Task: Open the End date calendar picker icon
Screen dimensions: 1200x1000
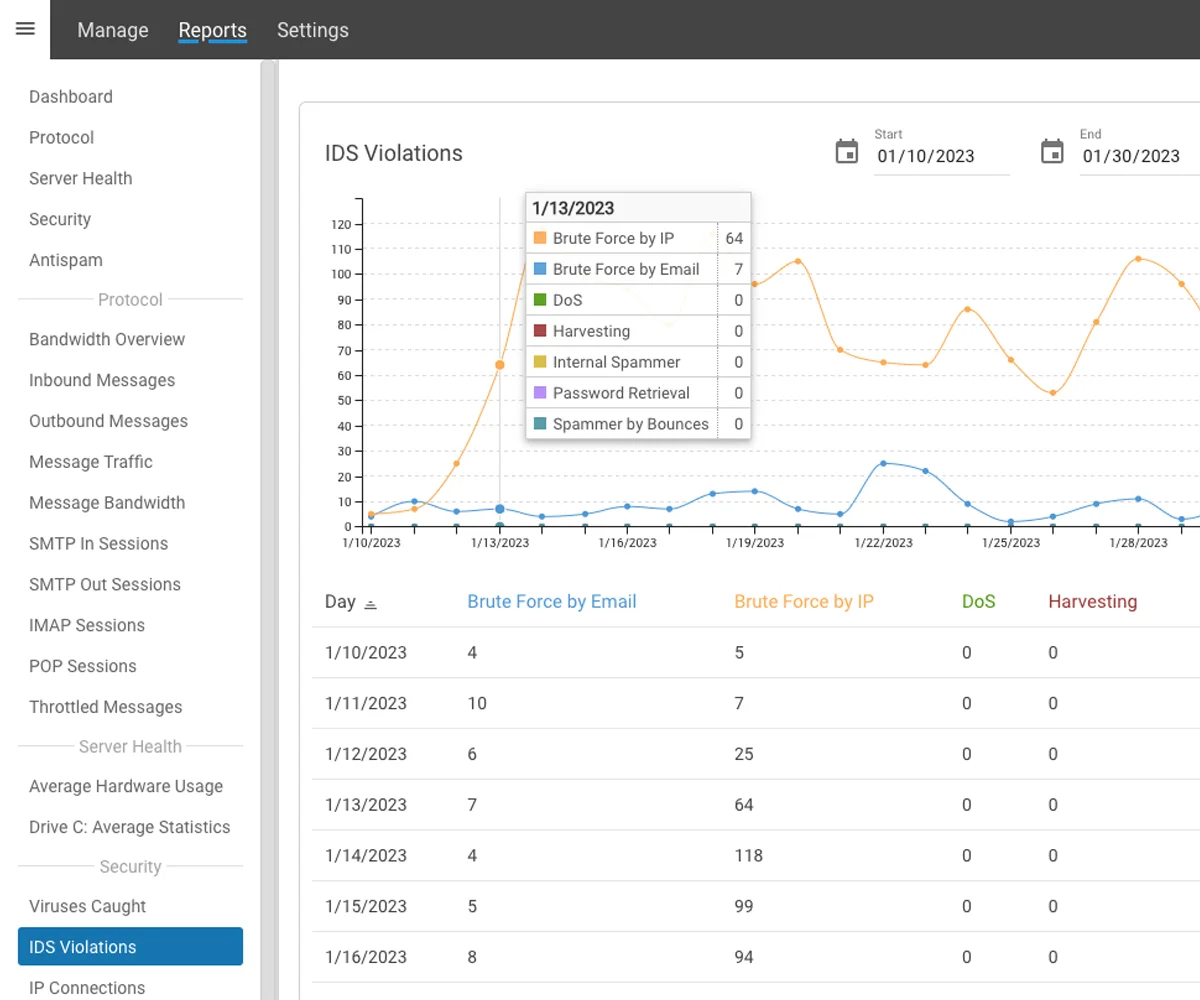Action: [1052, 152]
